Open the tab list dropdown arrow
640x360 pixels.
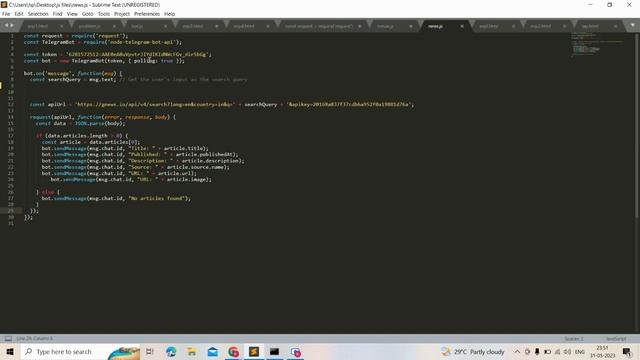pos(632,25)
